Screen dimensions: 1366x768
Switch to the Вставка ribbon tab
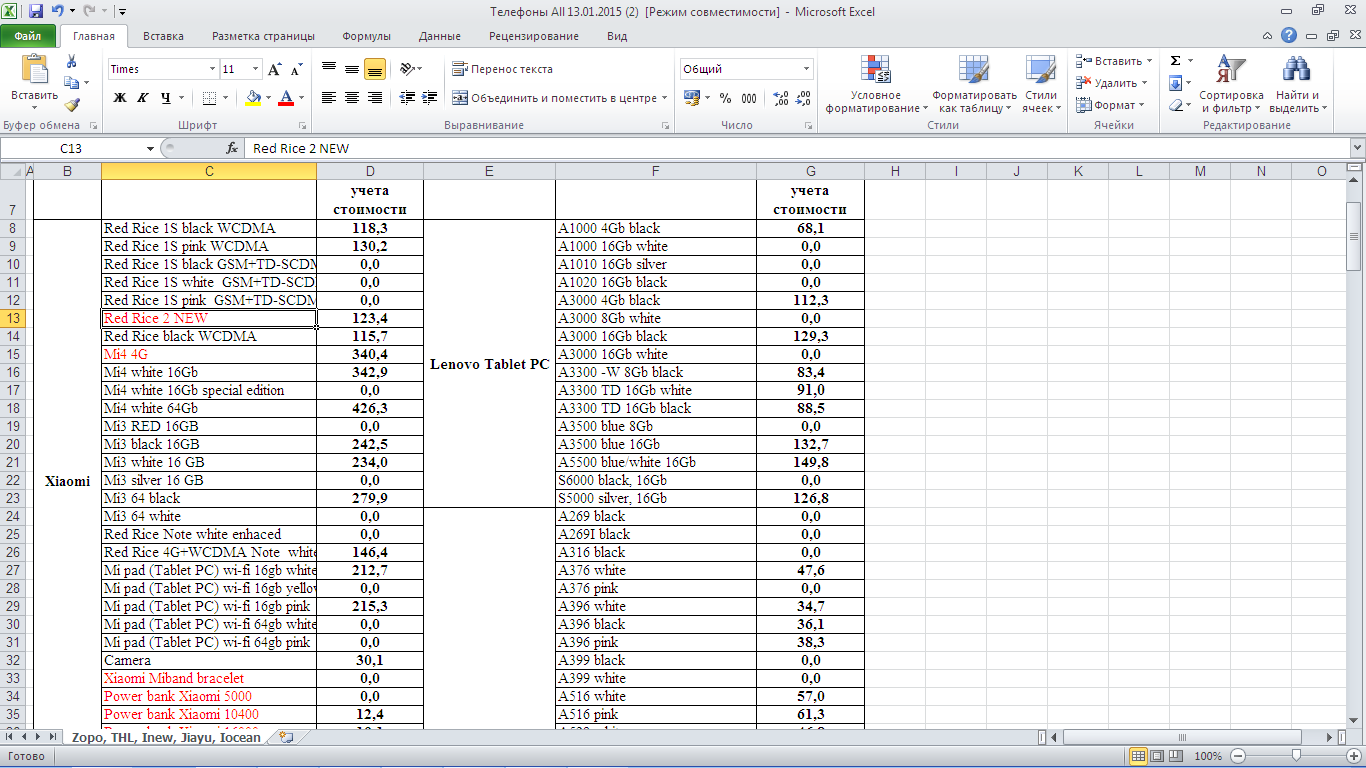[x=163, y=36]
